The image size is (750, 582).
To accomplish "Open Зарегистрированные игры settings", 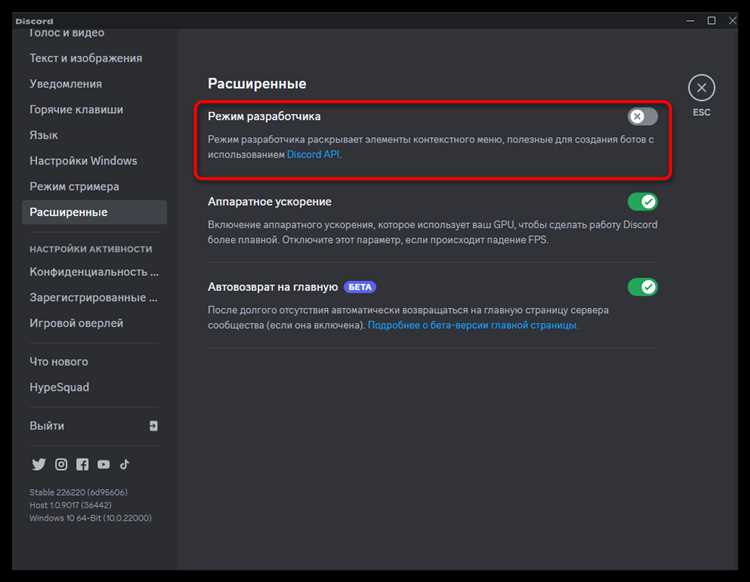I will click(x=93, y=297).
